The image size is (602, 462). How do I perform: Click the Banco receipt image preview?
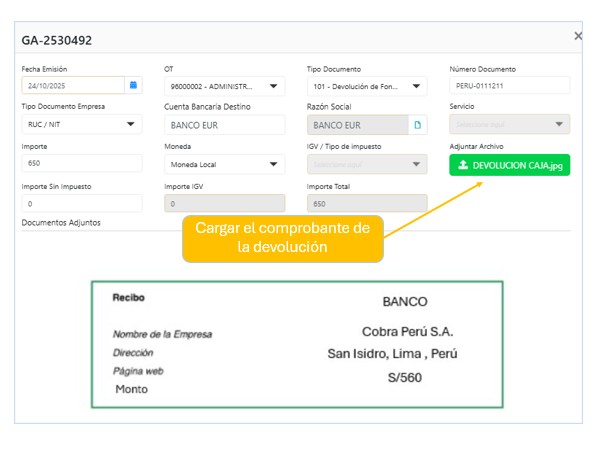point(296,344)
